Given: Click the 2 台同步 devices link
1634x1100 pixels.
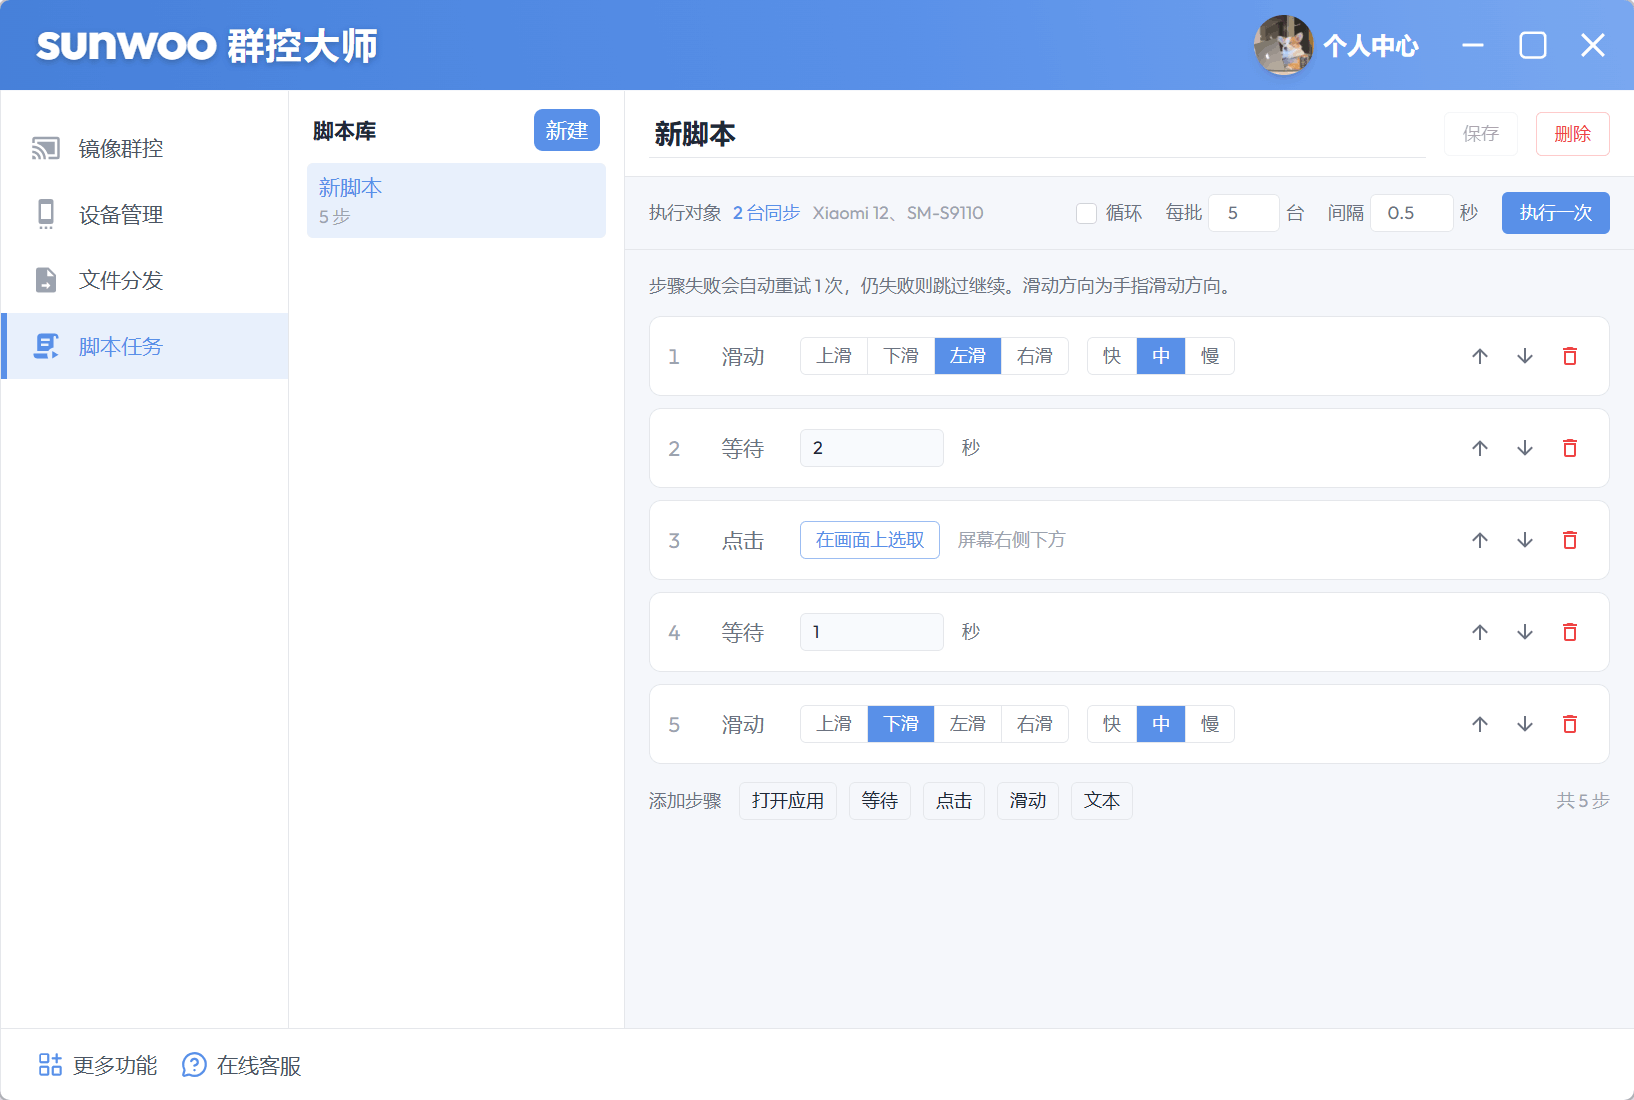Looking at the screenshot, I should pyautogui.click(x=766, y=213).
